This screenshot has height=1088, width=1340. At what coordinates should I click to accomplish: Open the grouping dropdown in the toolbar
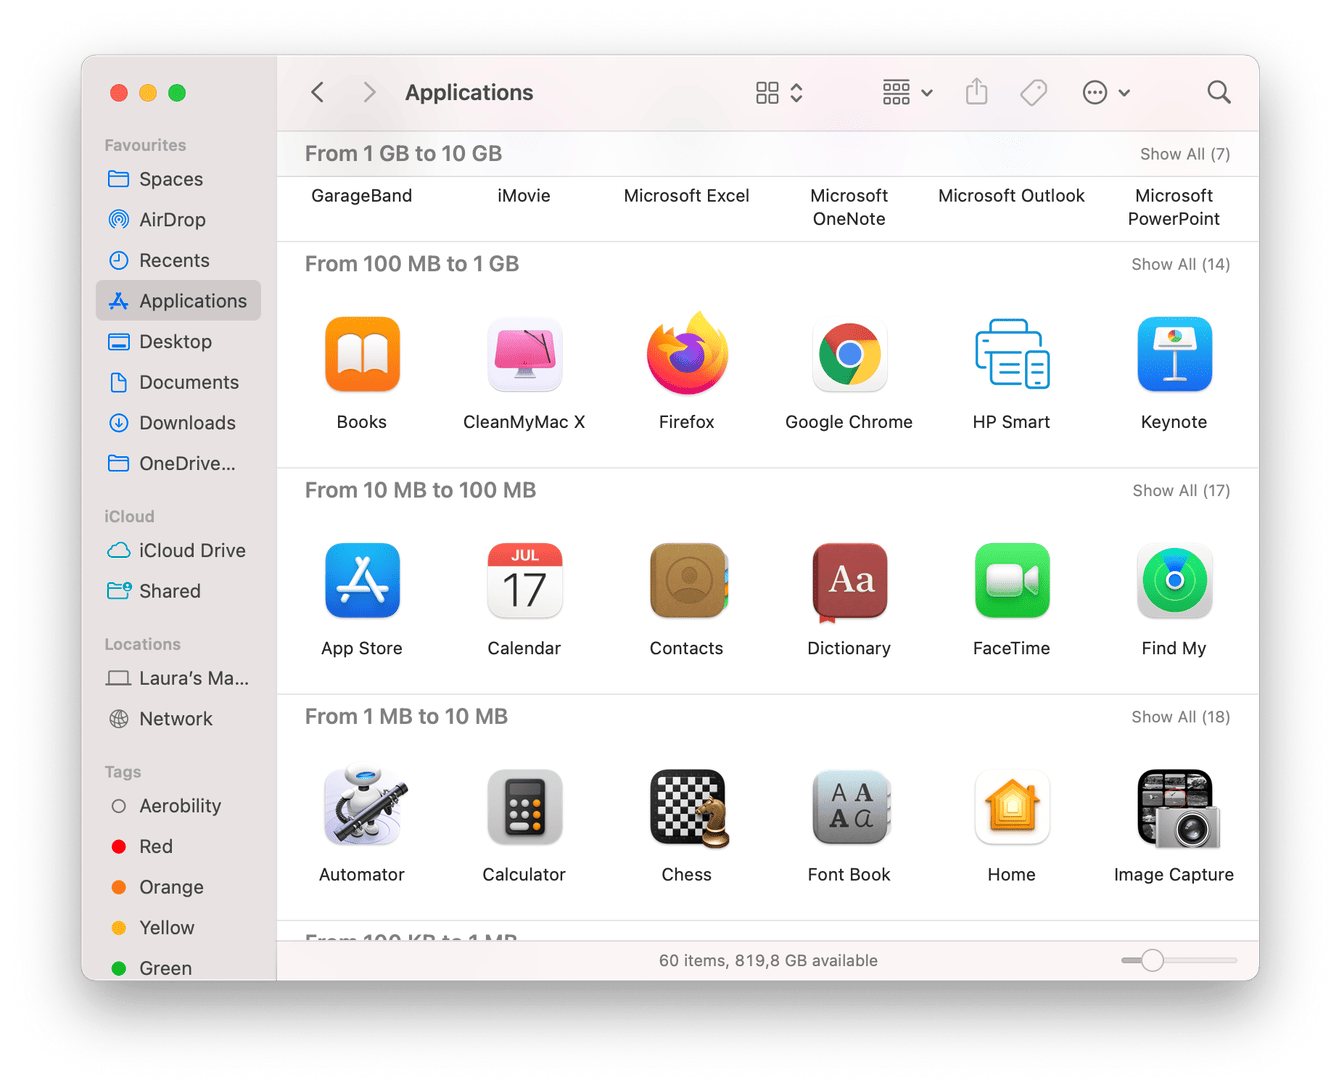[906, 92]
